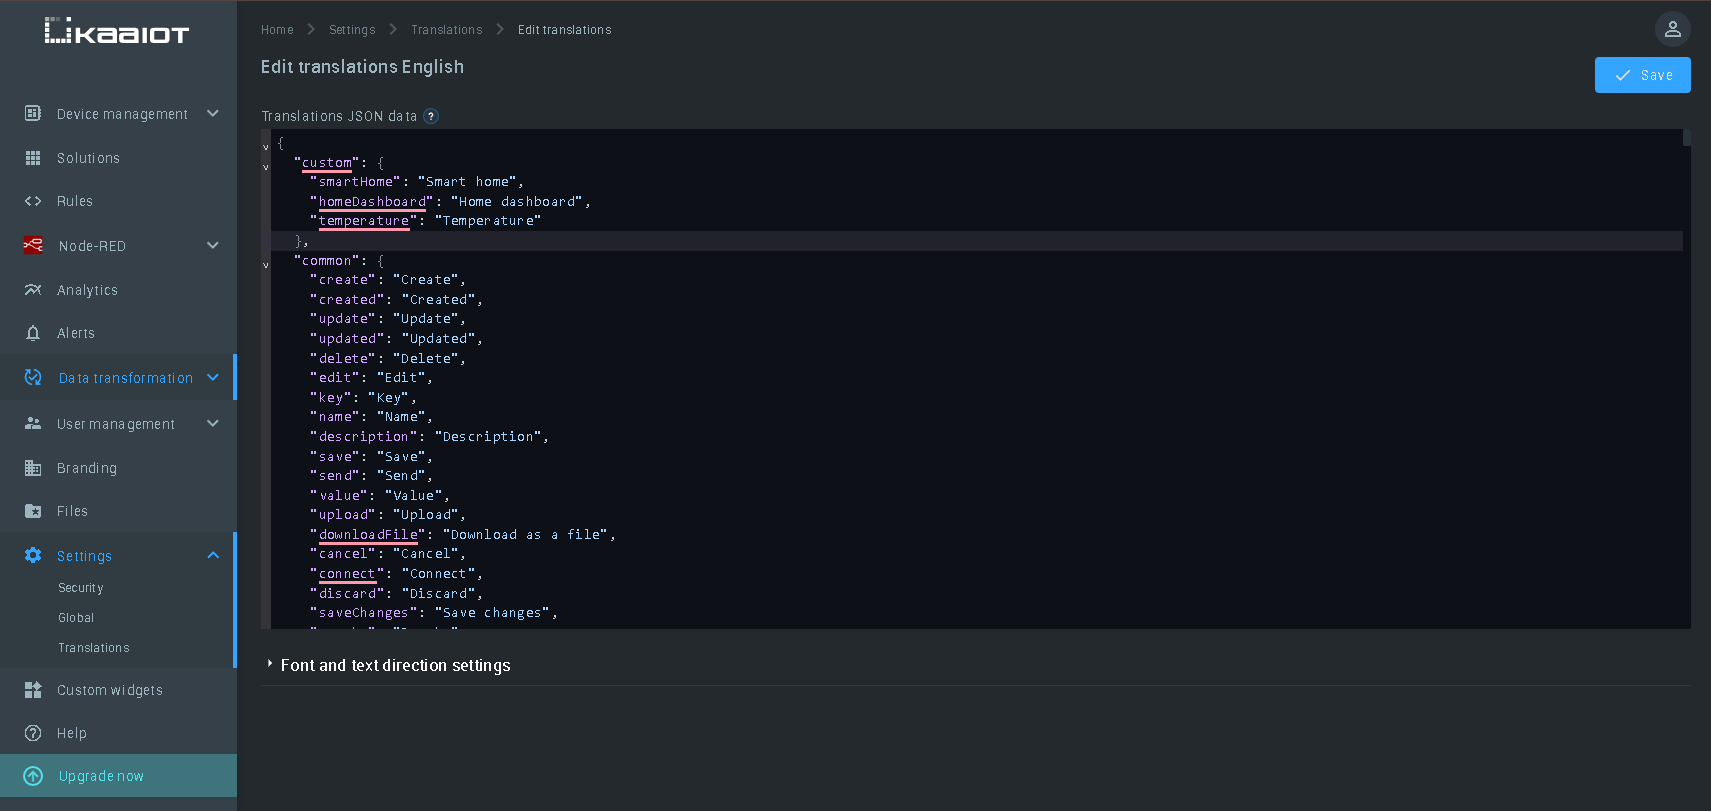
Task: Fold the "common" JSON block
Action: (266, 265)
